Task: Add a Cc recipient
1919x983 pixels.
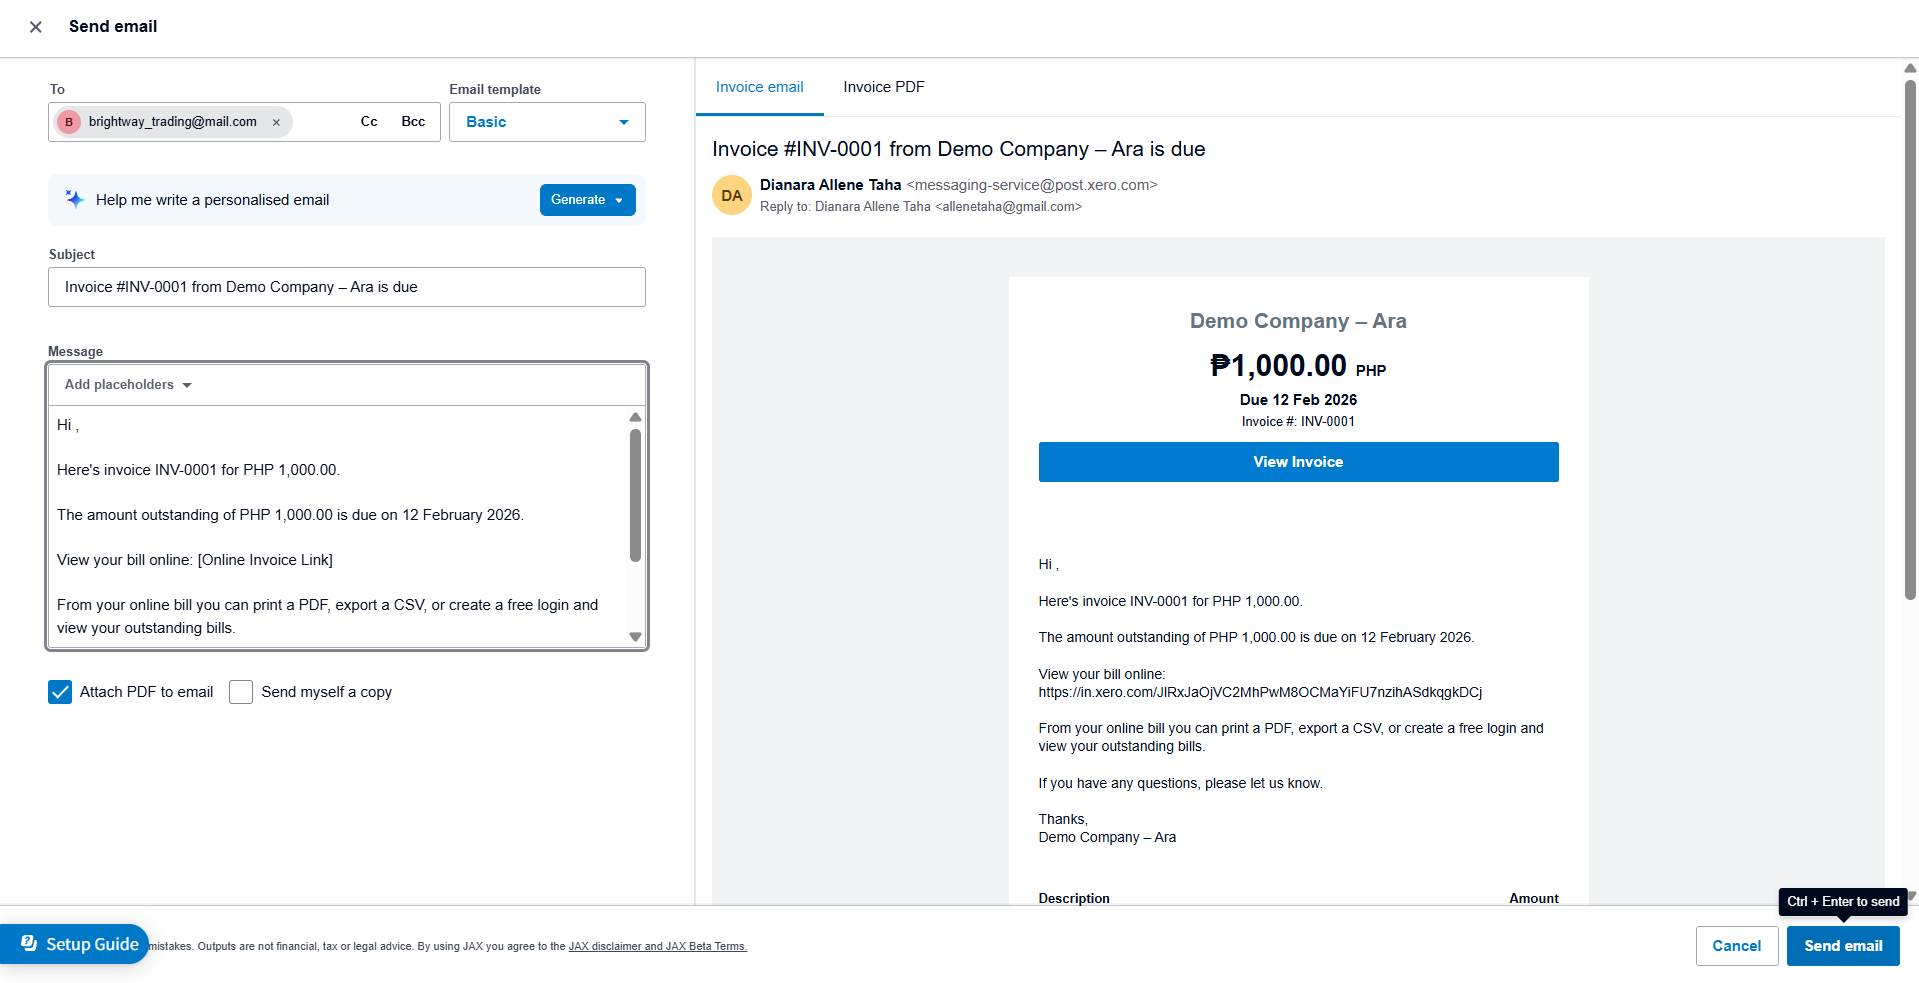Action: tap(369, 122)
